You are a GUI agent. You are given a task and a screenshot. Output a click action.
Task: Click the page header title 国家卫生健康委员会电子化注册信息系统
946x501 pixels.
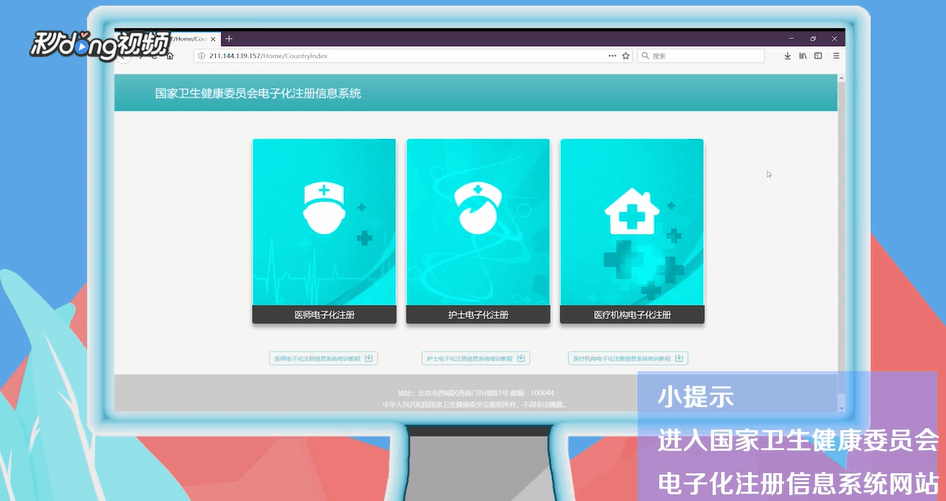(258, 94)
